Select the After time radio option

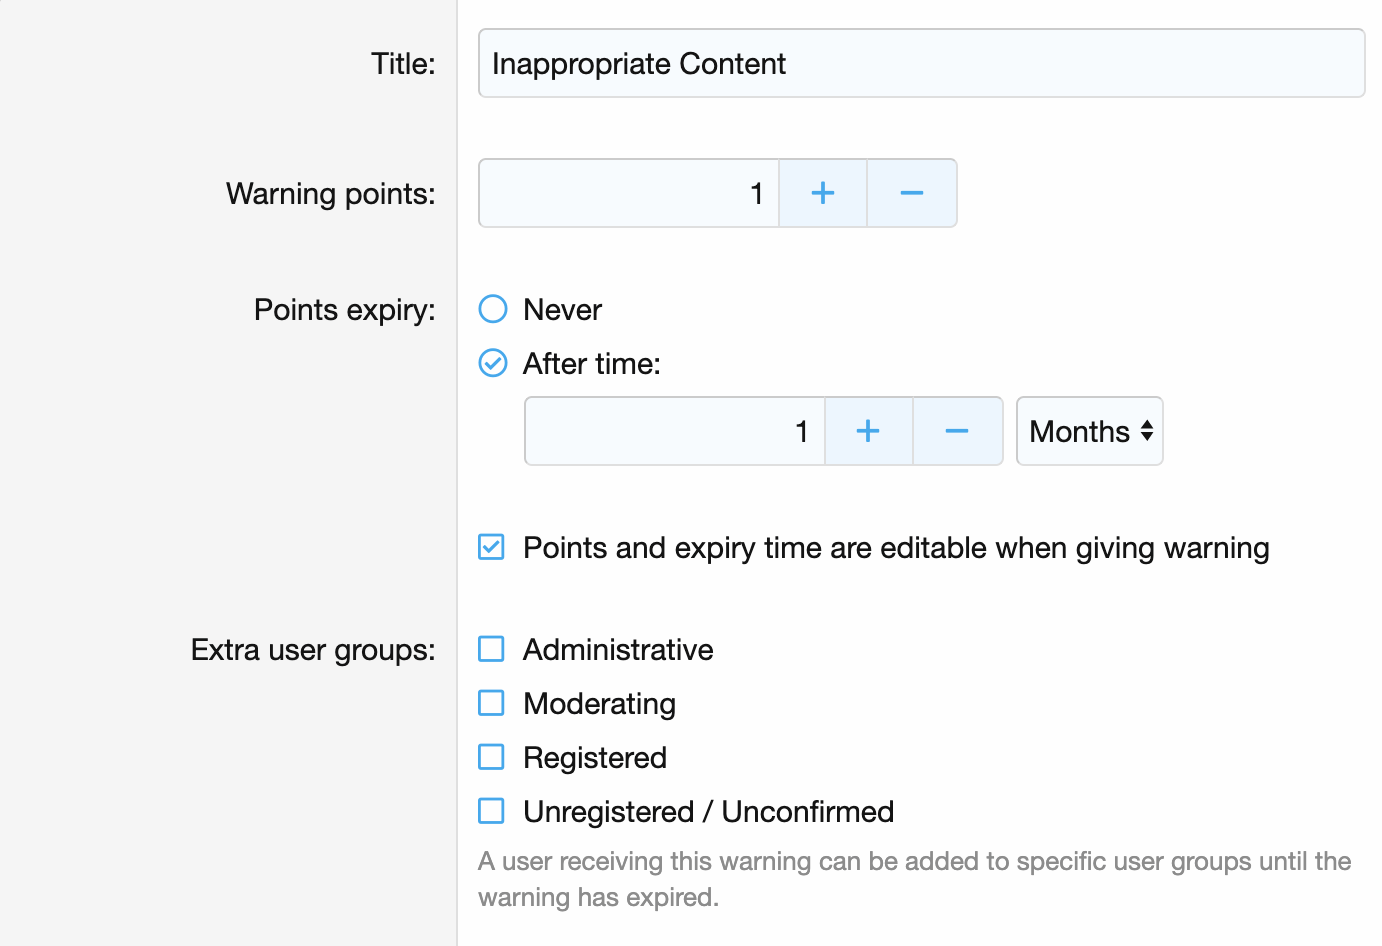point(493,363)
